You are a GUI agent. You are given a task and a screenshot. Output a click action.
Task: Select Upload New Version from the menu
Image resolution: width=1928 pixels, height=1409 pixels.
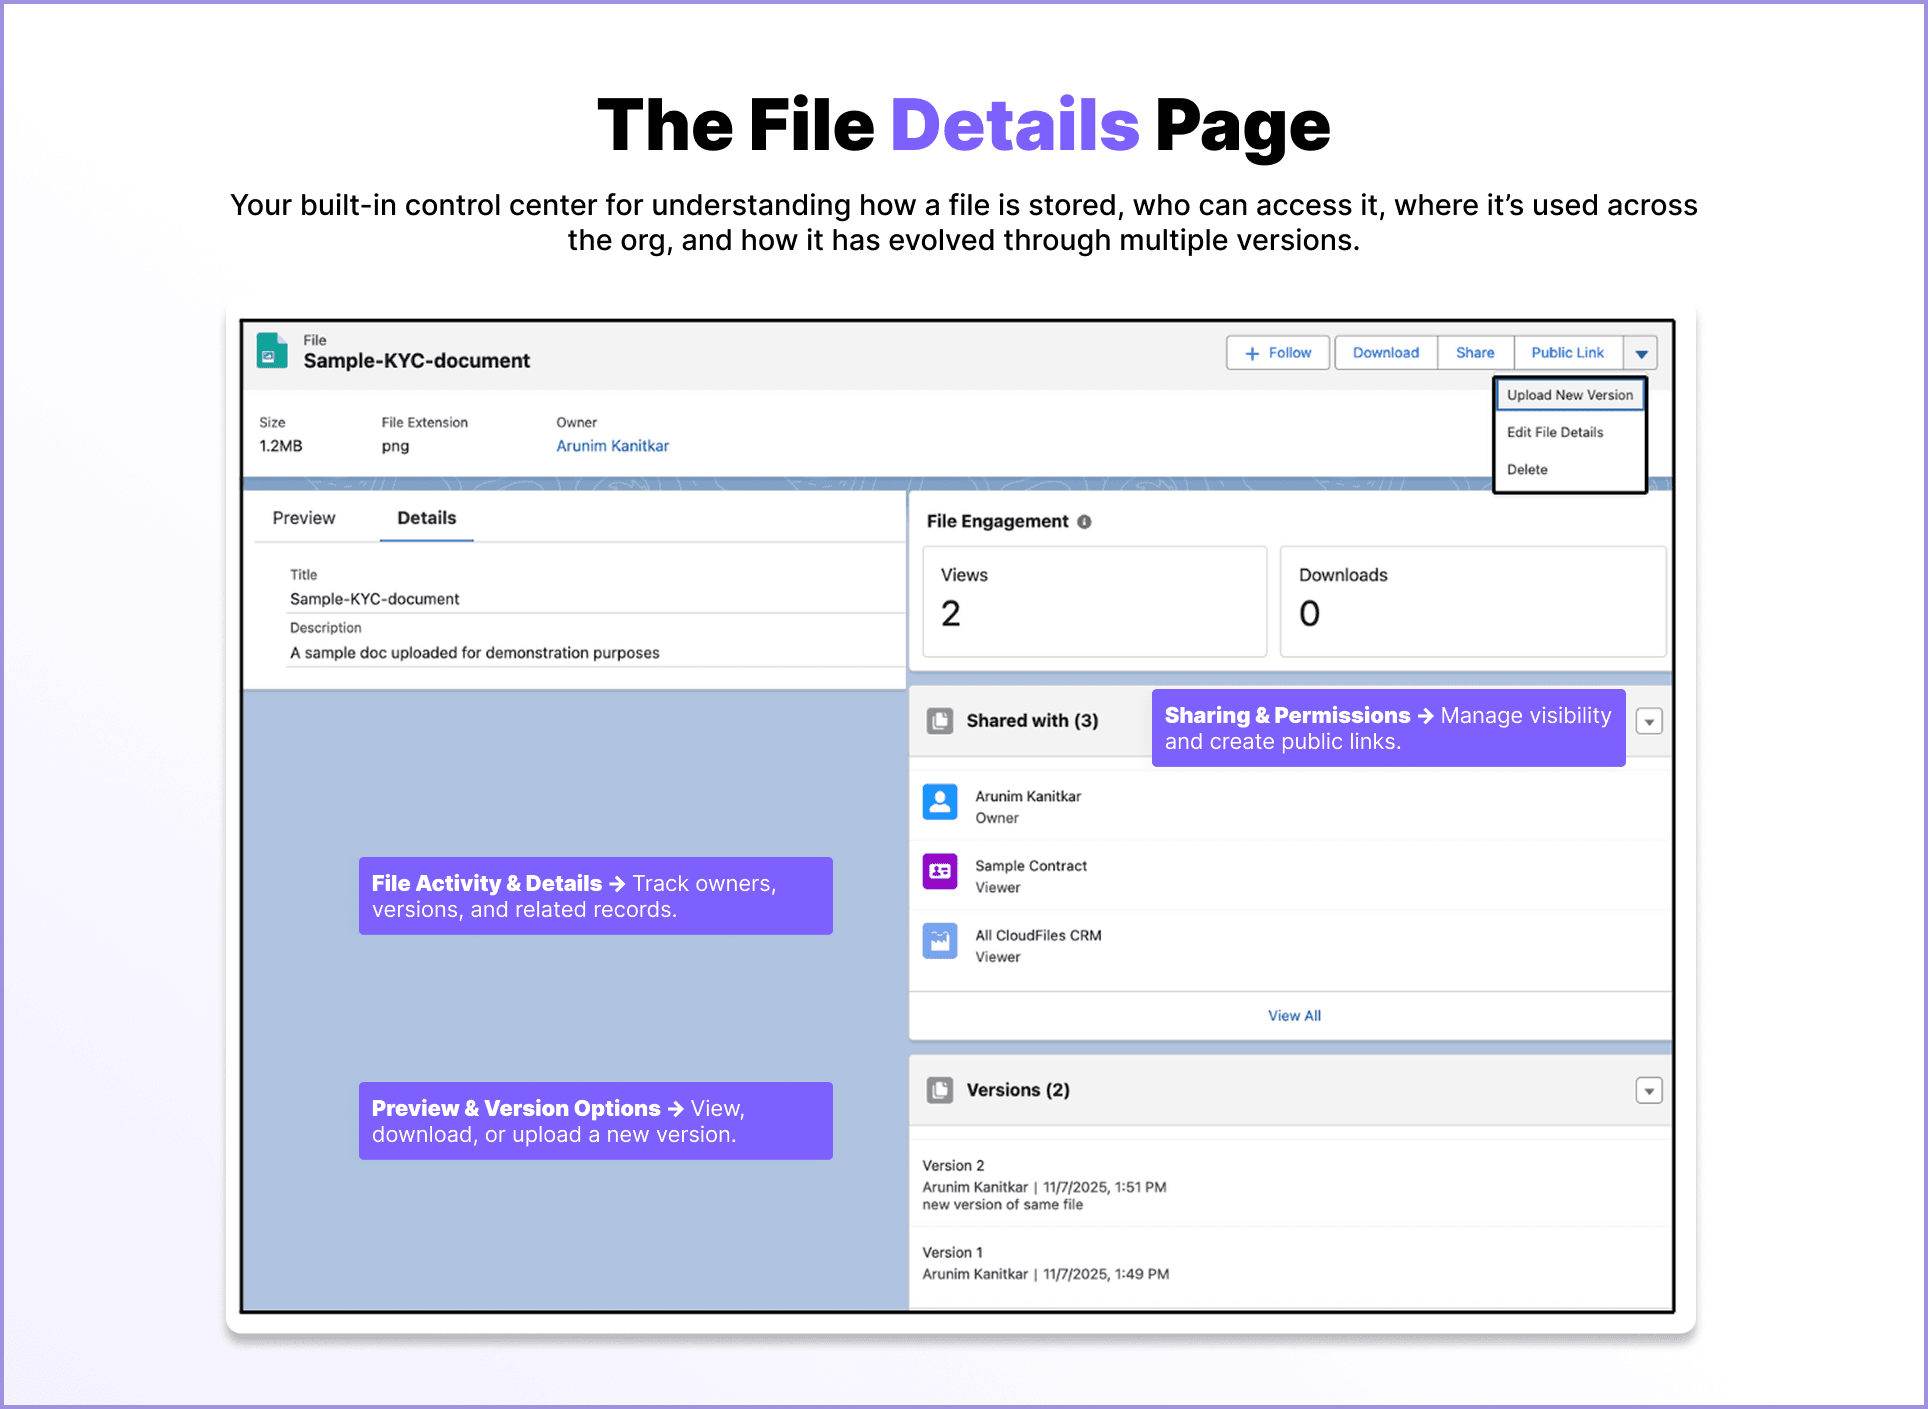pyautogui.click(x=1569, y=394)
